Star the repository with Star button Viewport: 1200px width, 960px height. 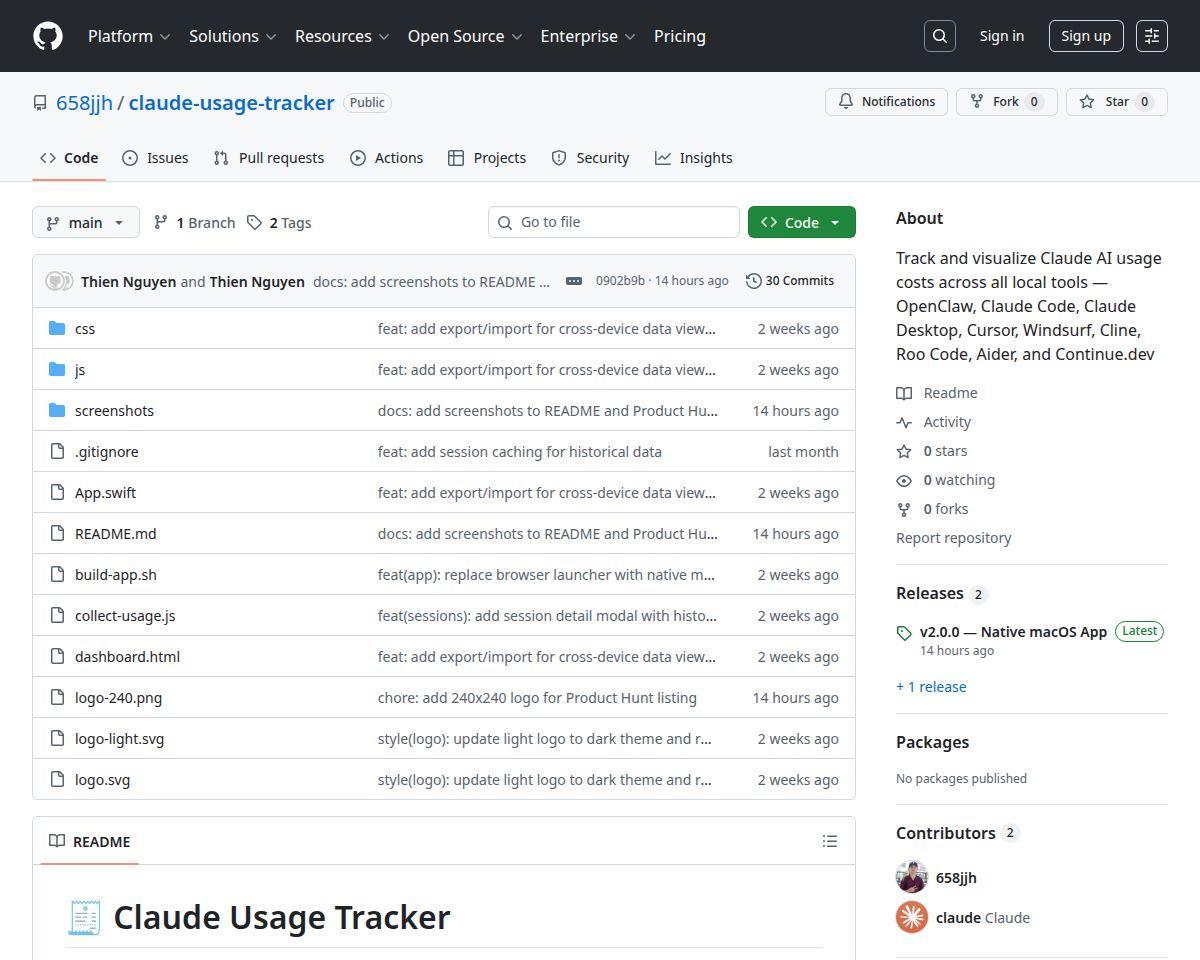click(1117, 102)
